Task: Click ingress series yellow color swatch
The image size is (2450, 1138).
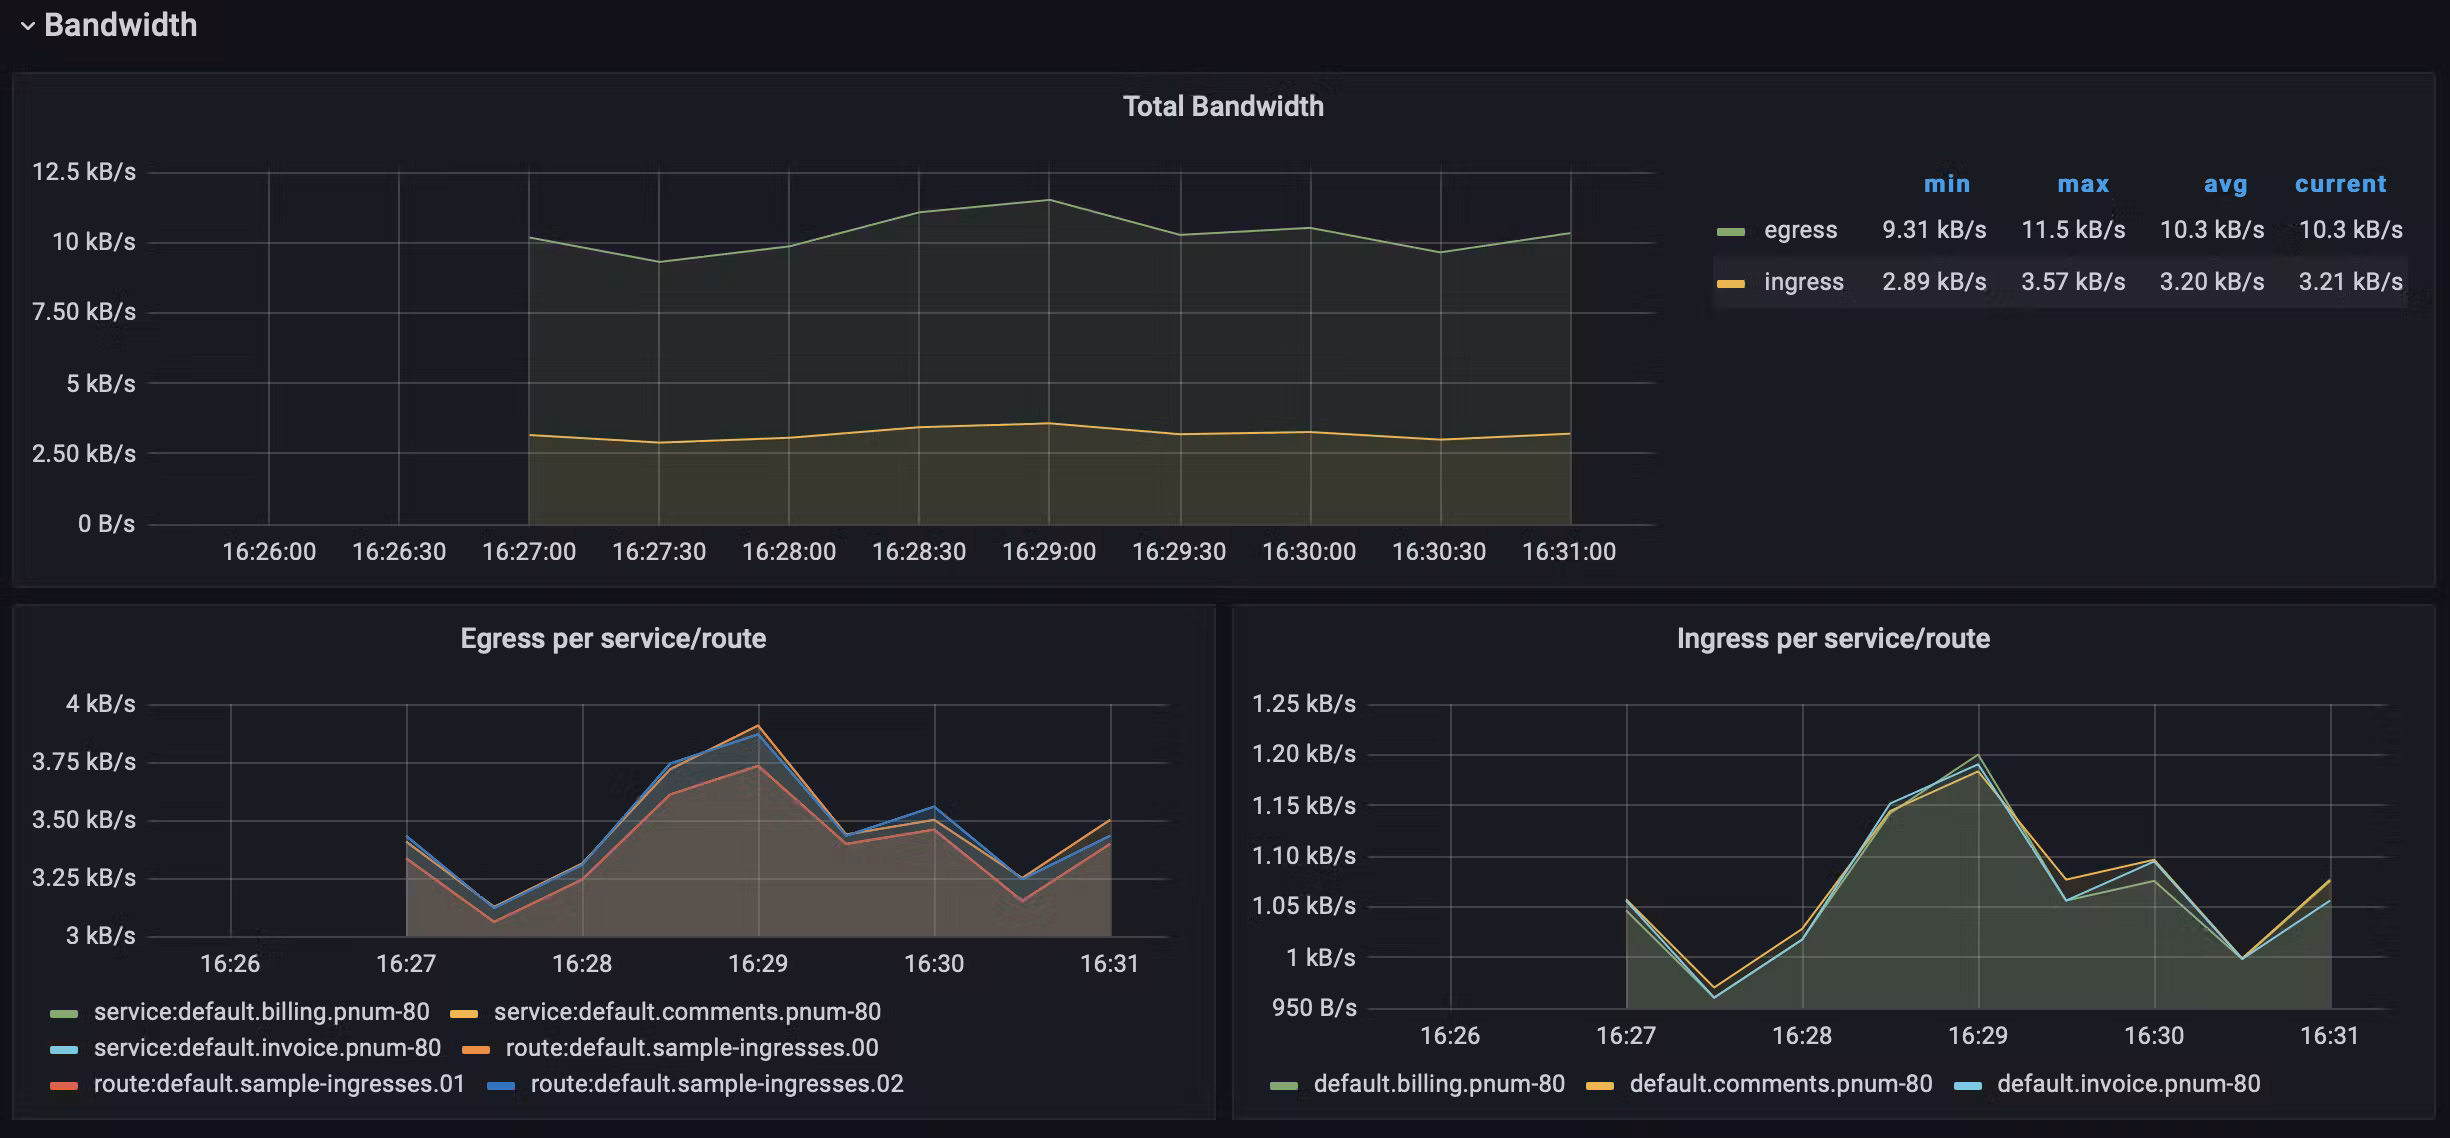Action: (1730, 283)
